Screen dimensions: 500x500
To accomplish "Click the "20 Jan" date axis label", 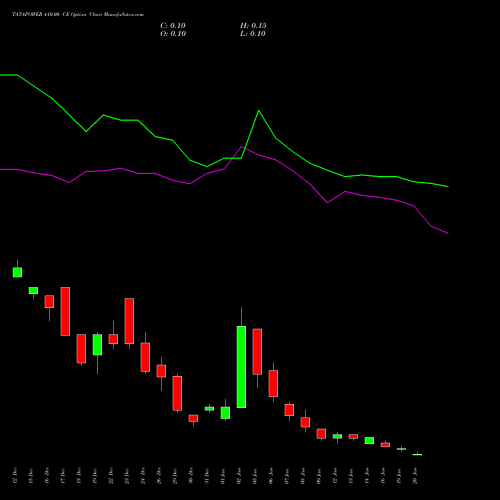I will coord(415,476).
